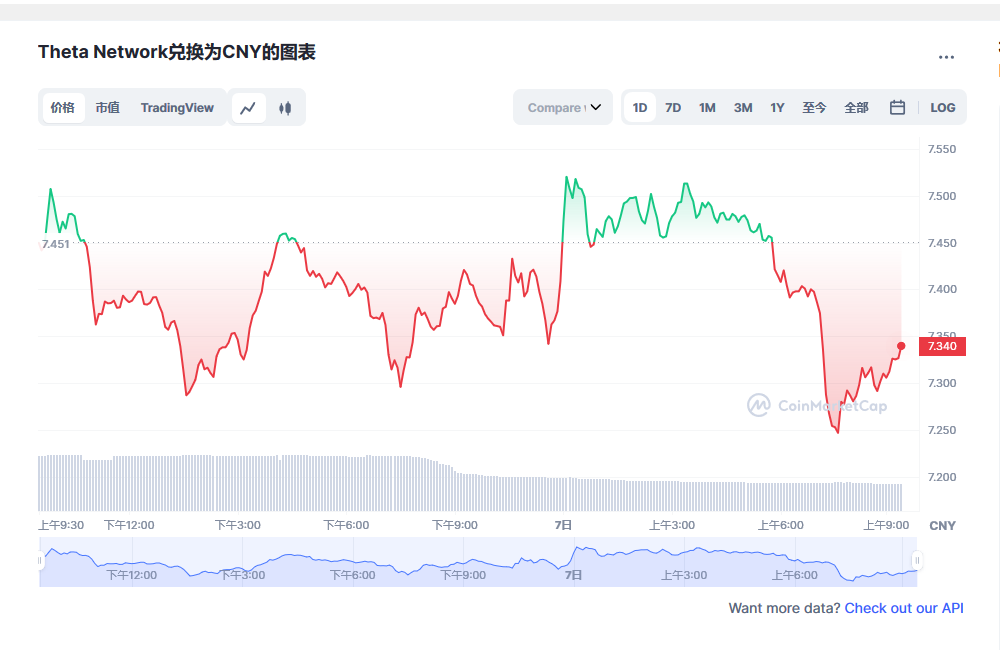Click the 上午9:30 x-axis time label
The height and width of the screenshot is (650, 1000).
(61, 525)
